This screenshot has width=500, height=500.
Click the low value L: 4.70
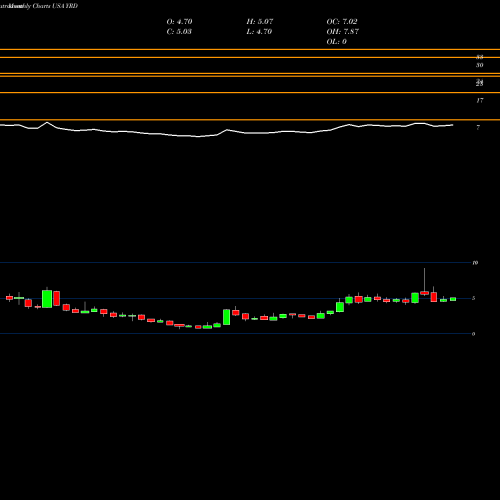259,32
